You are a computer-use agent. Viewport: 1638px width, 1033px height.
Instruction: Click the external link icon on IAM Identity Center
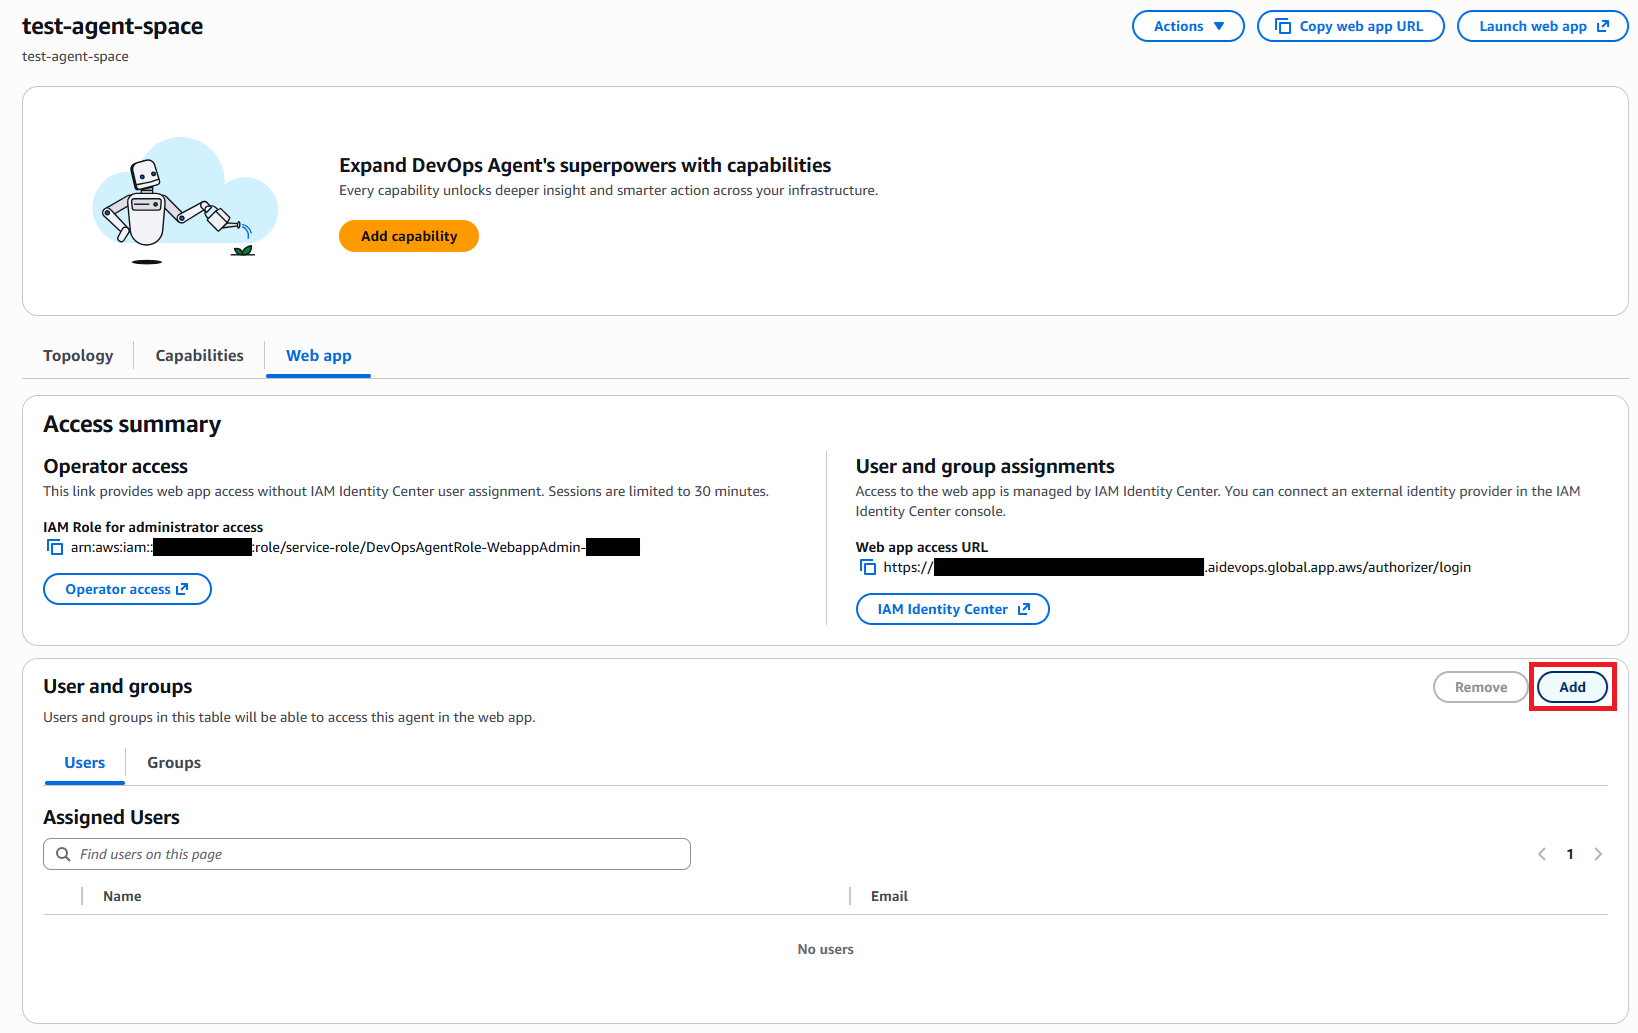coord(1023,608)
